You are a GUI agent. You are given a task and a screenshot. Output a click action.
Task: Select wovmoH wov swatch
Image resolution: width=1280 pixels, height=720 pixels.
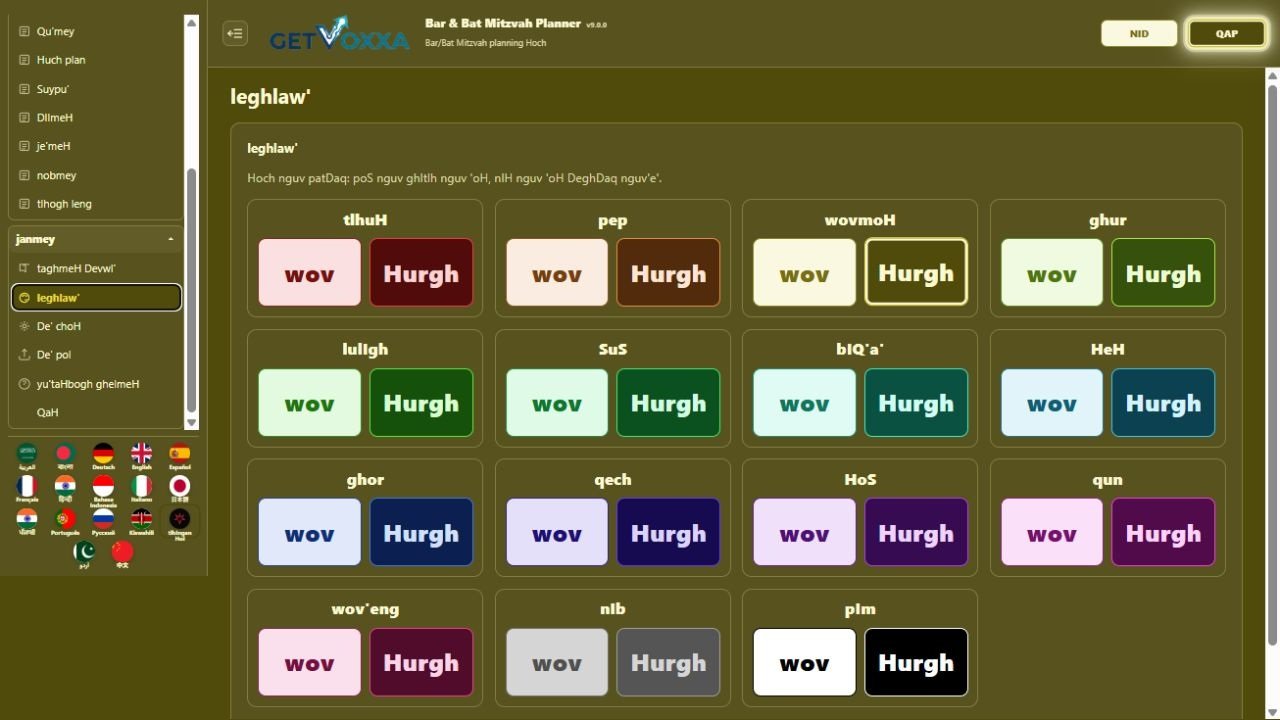[804, 273]
